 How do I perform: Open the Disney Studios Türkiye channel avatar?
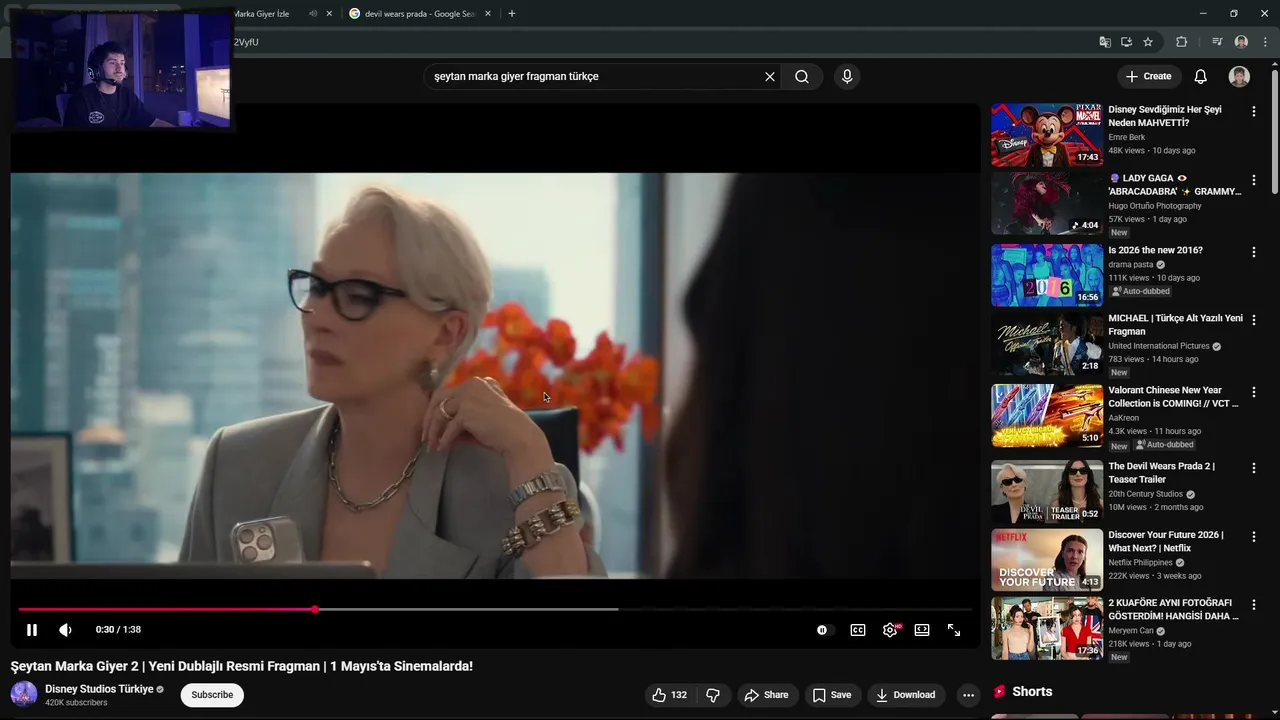coord(24,694)
